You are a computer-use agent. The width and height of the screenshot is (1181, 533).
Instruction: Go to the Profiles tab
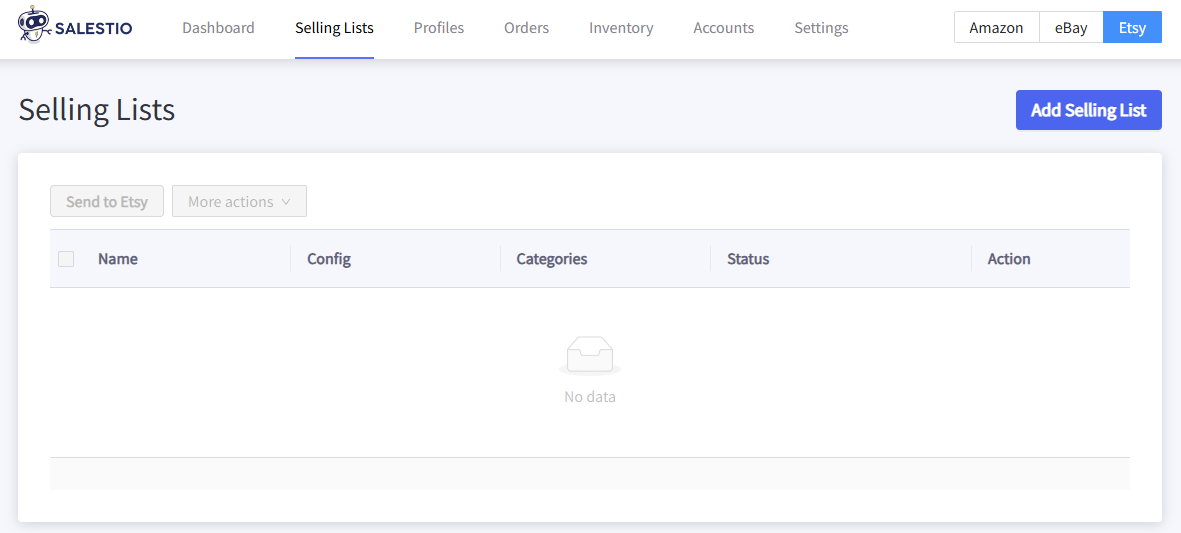[439, 28]
